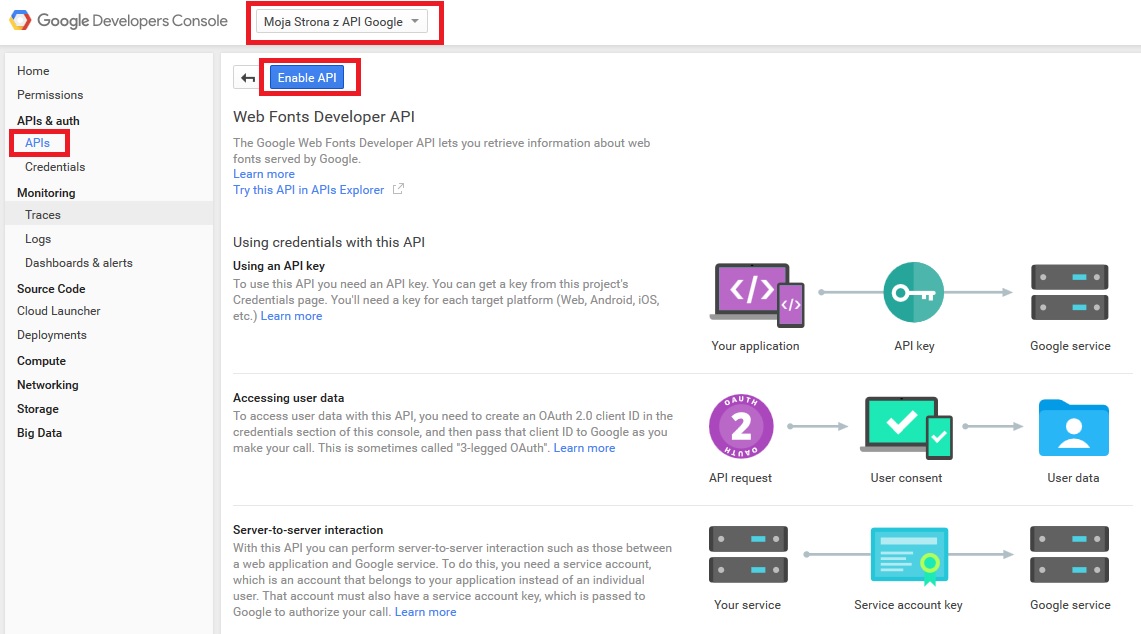The image size is (1141, 634).
Task: Click the API key icon illustration
Action: pyautogui.click(x=913, y=293)
